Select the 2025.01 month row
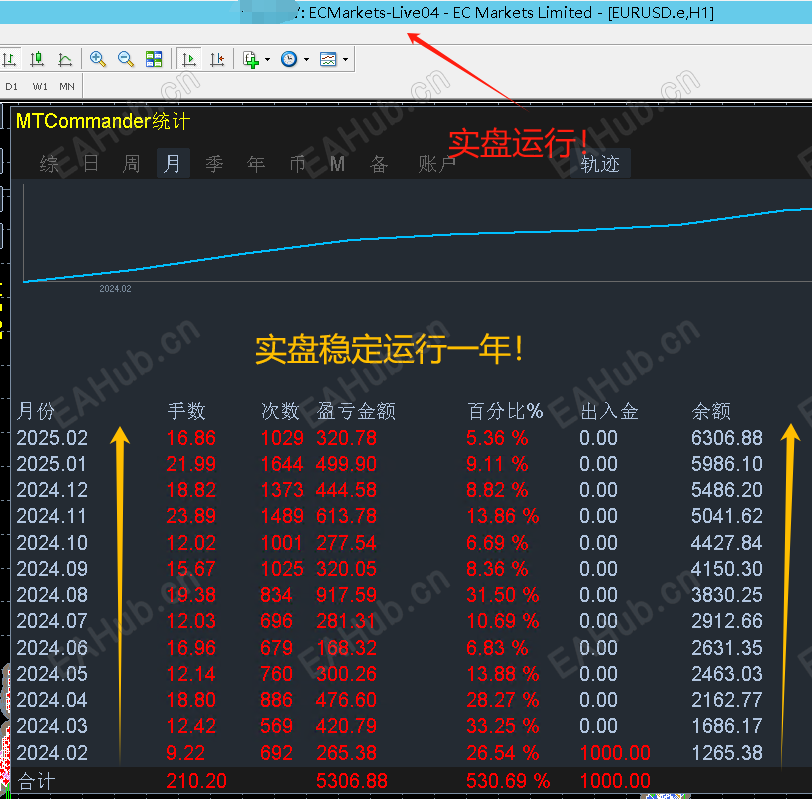This screenshot has height=799, width=812. (390, 464)
